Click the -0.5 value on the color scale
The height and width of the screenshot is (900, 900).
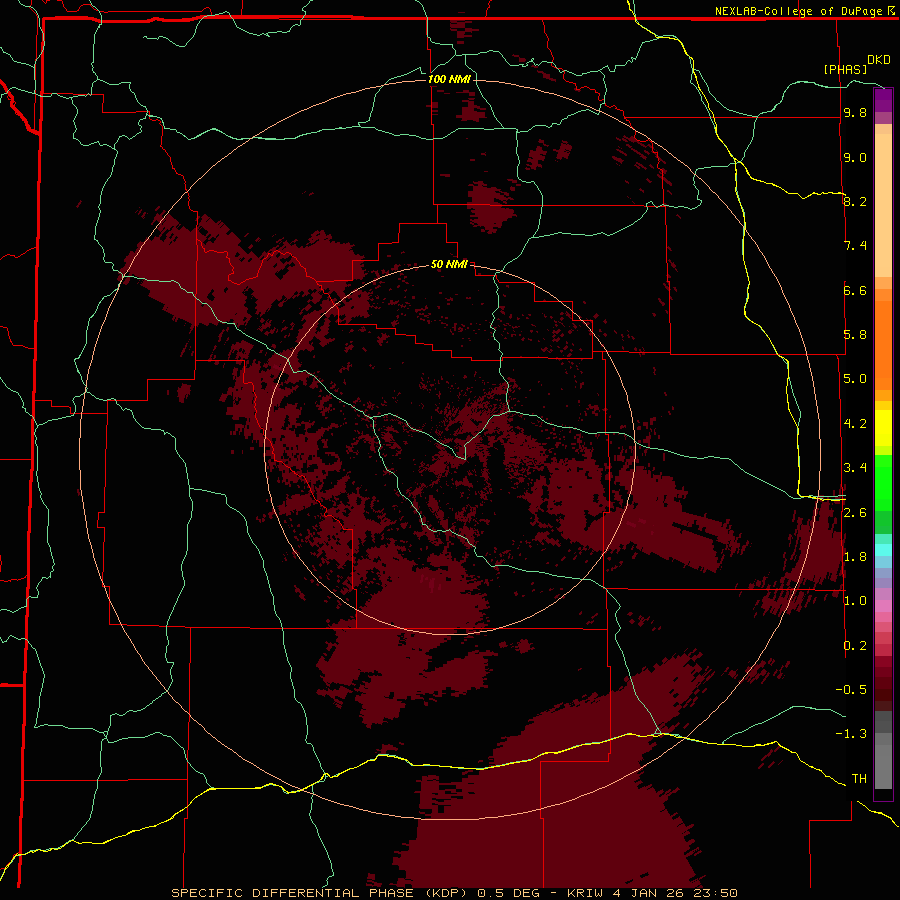click(851, 690)
